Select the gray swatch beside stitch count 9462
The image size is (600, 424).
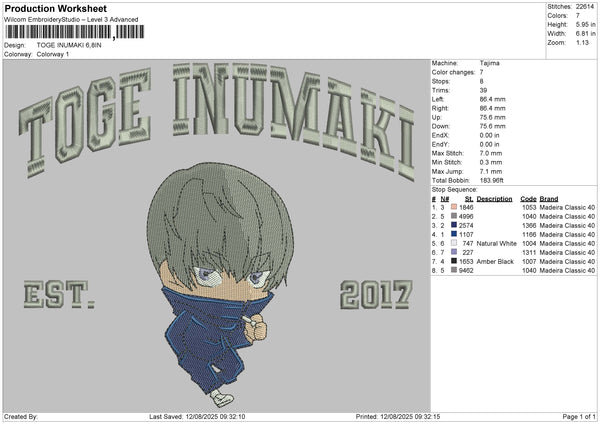point(454,270)
